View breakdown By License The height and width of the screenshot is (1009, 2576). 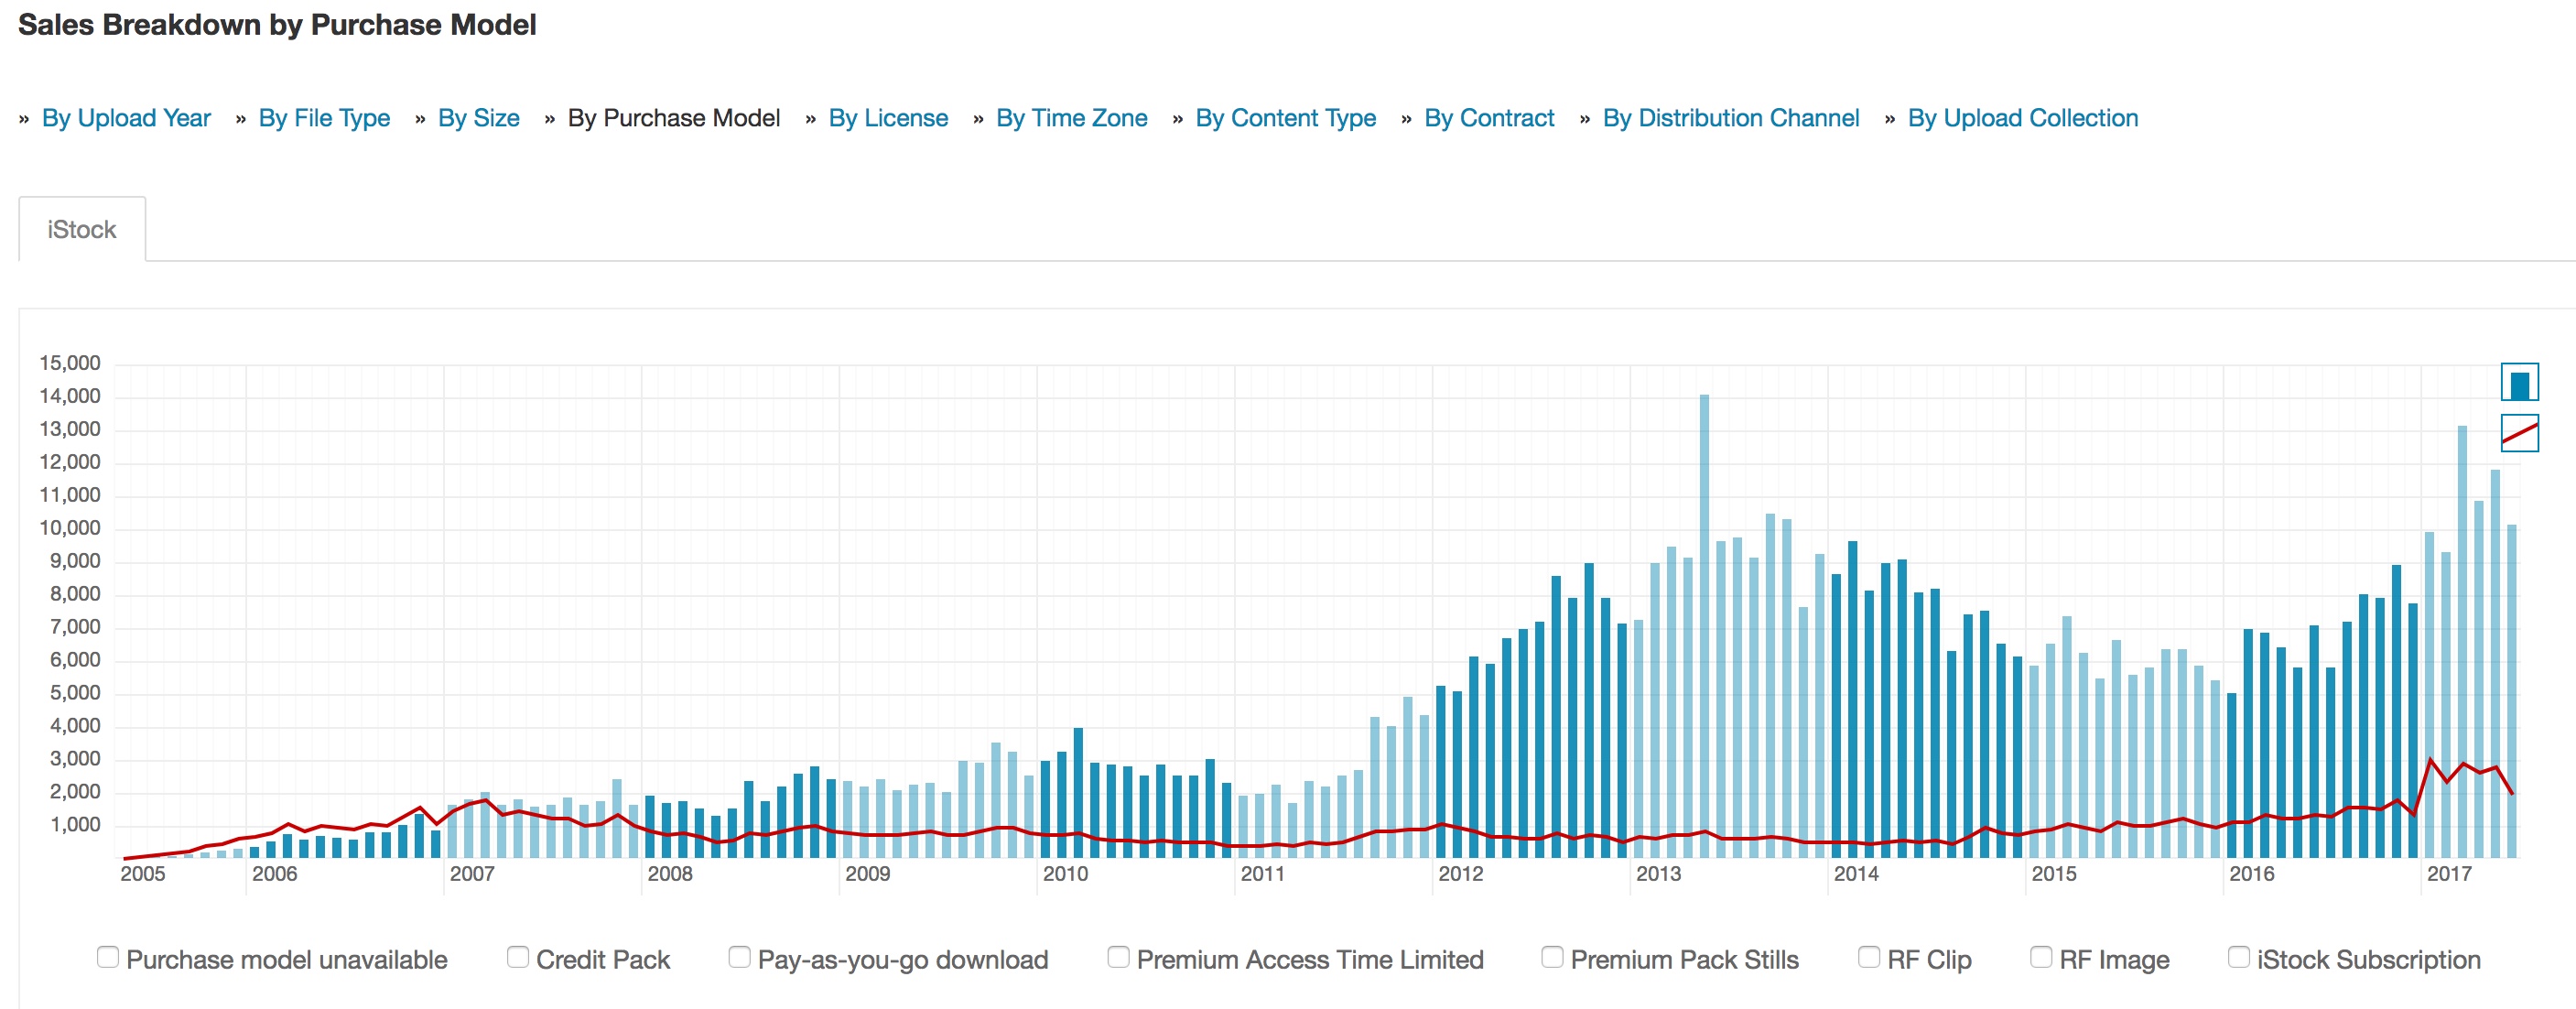(888, 118)
